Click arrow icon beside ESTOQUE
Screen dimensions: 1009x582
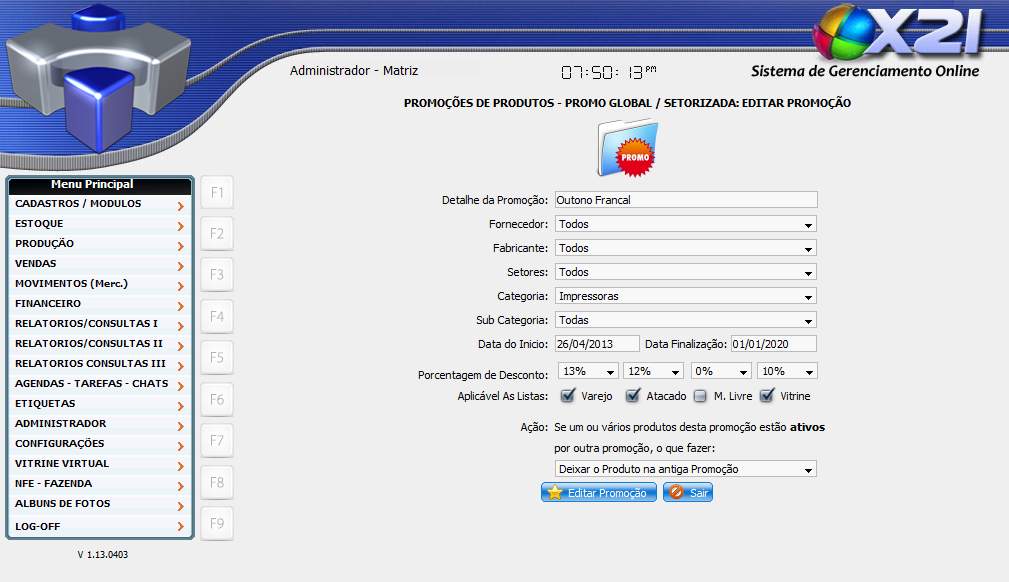click(180, 226)
